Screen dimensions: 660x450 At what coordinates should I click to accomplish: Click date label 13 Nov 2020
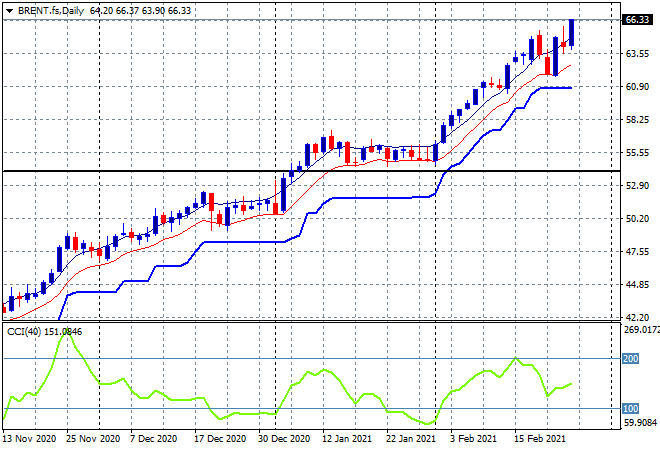point(29,439)
